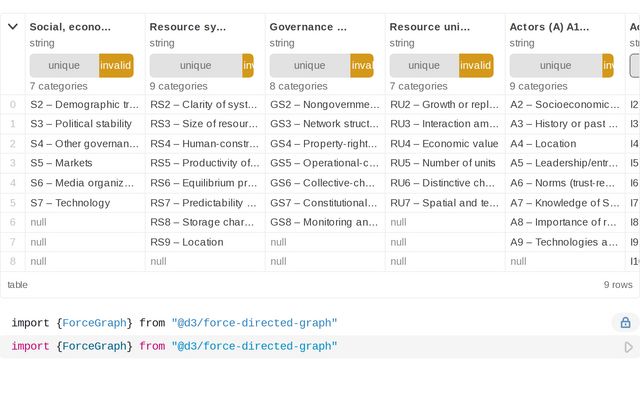Click the unique bar in the Governance column
The width and height of the screenshot is (640, 400).
[309, 66]
